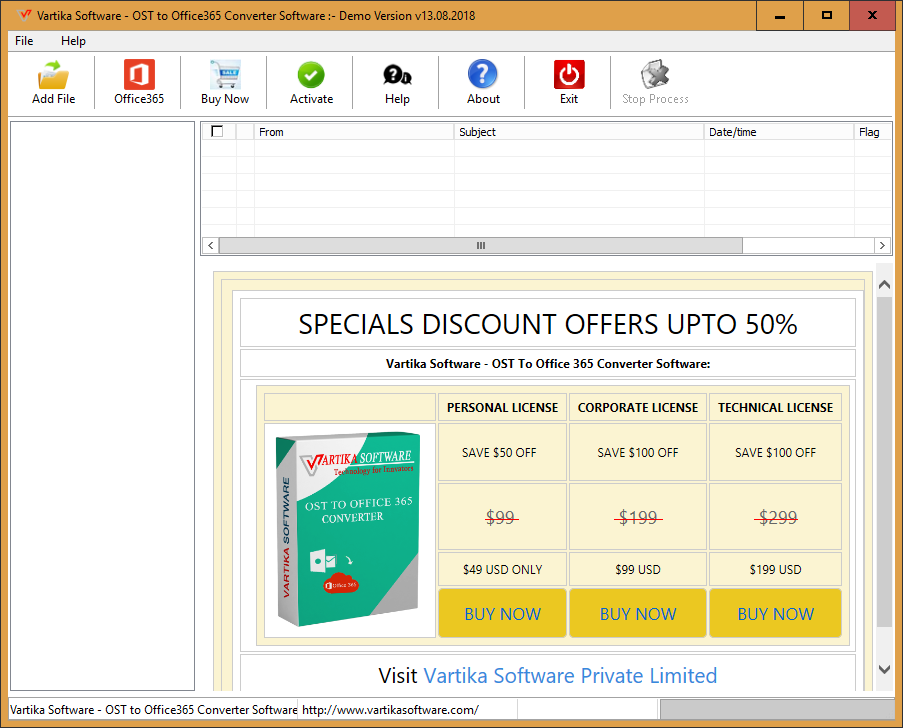Click the SAVE $50 OFF text
Screen dimensions: 903x728
coord(499,453)
